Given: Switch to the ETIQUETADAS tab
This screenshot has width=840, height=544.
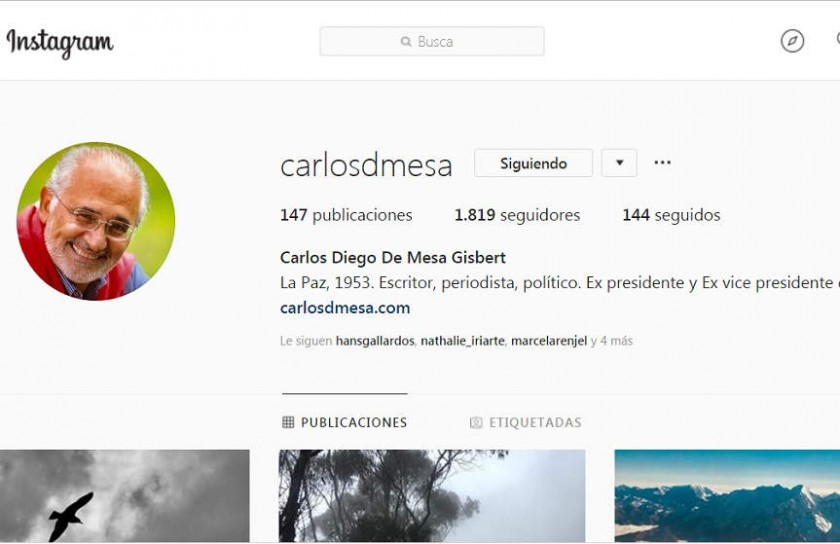Looking at the screenshot, I should click(526, 422).
